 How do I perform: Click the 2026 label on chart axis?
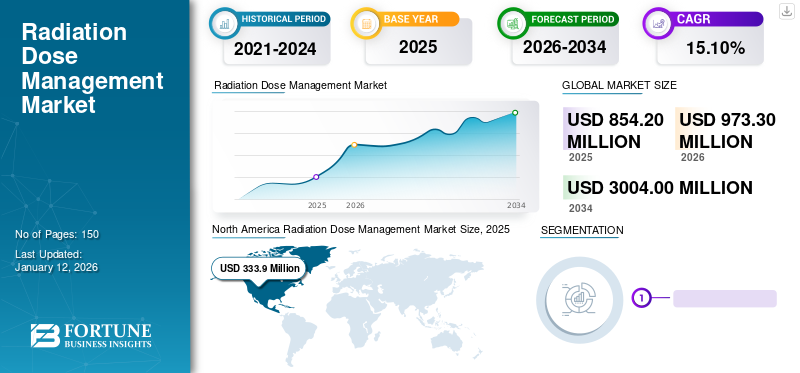(x=355, y=206)
